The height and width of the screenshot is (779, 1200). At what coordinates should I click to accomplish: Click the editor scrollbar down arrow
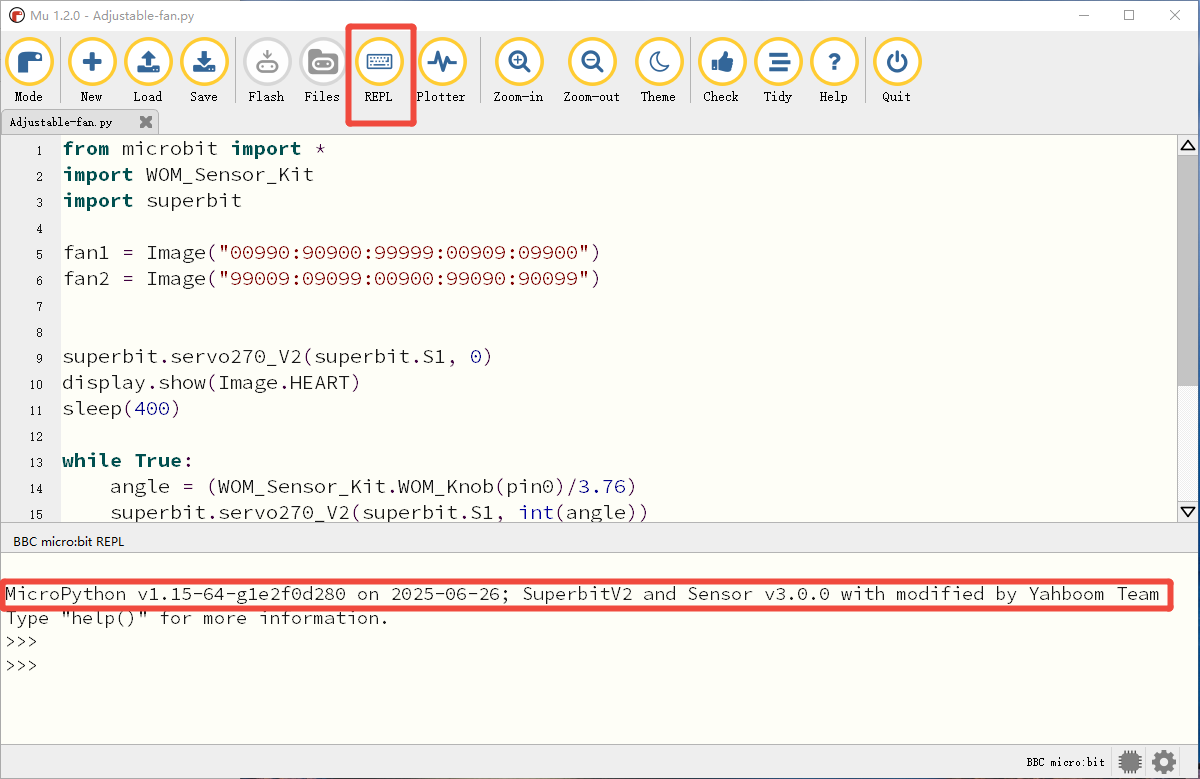(1188, 511)
